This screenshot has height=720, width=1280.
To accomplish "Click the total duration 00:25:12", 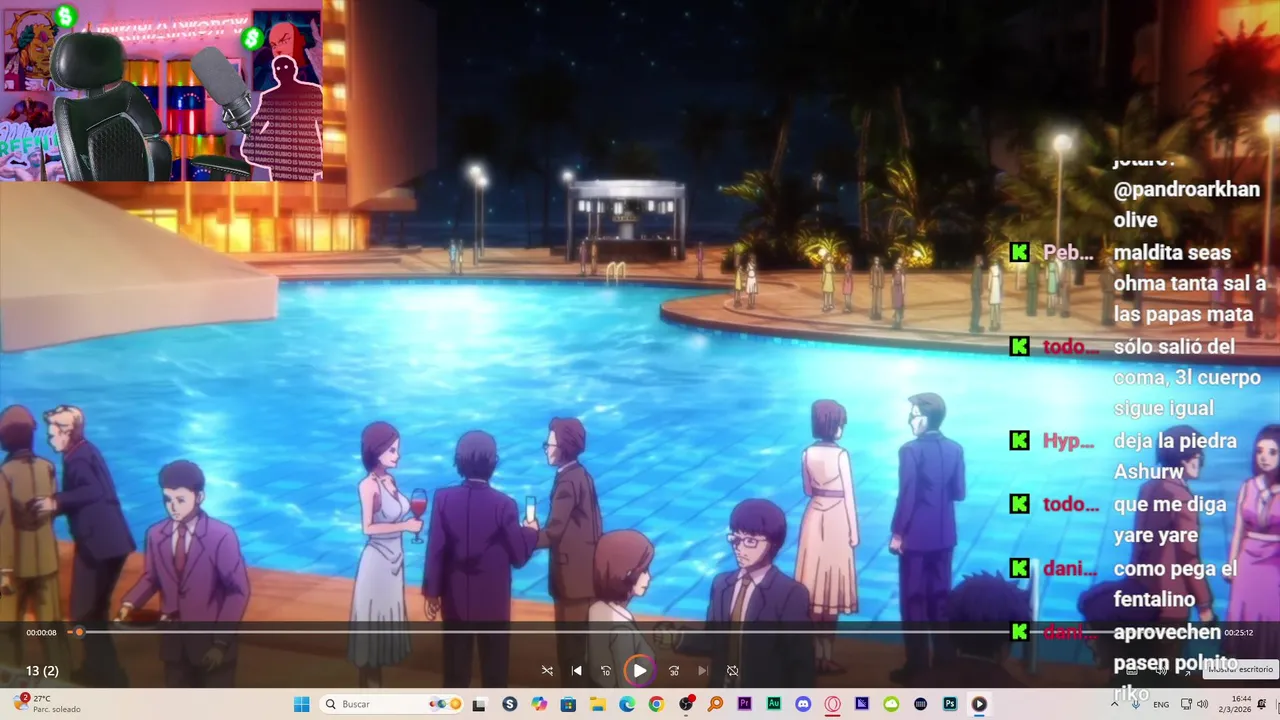I will click(1238, 633).
